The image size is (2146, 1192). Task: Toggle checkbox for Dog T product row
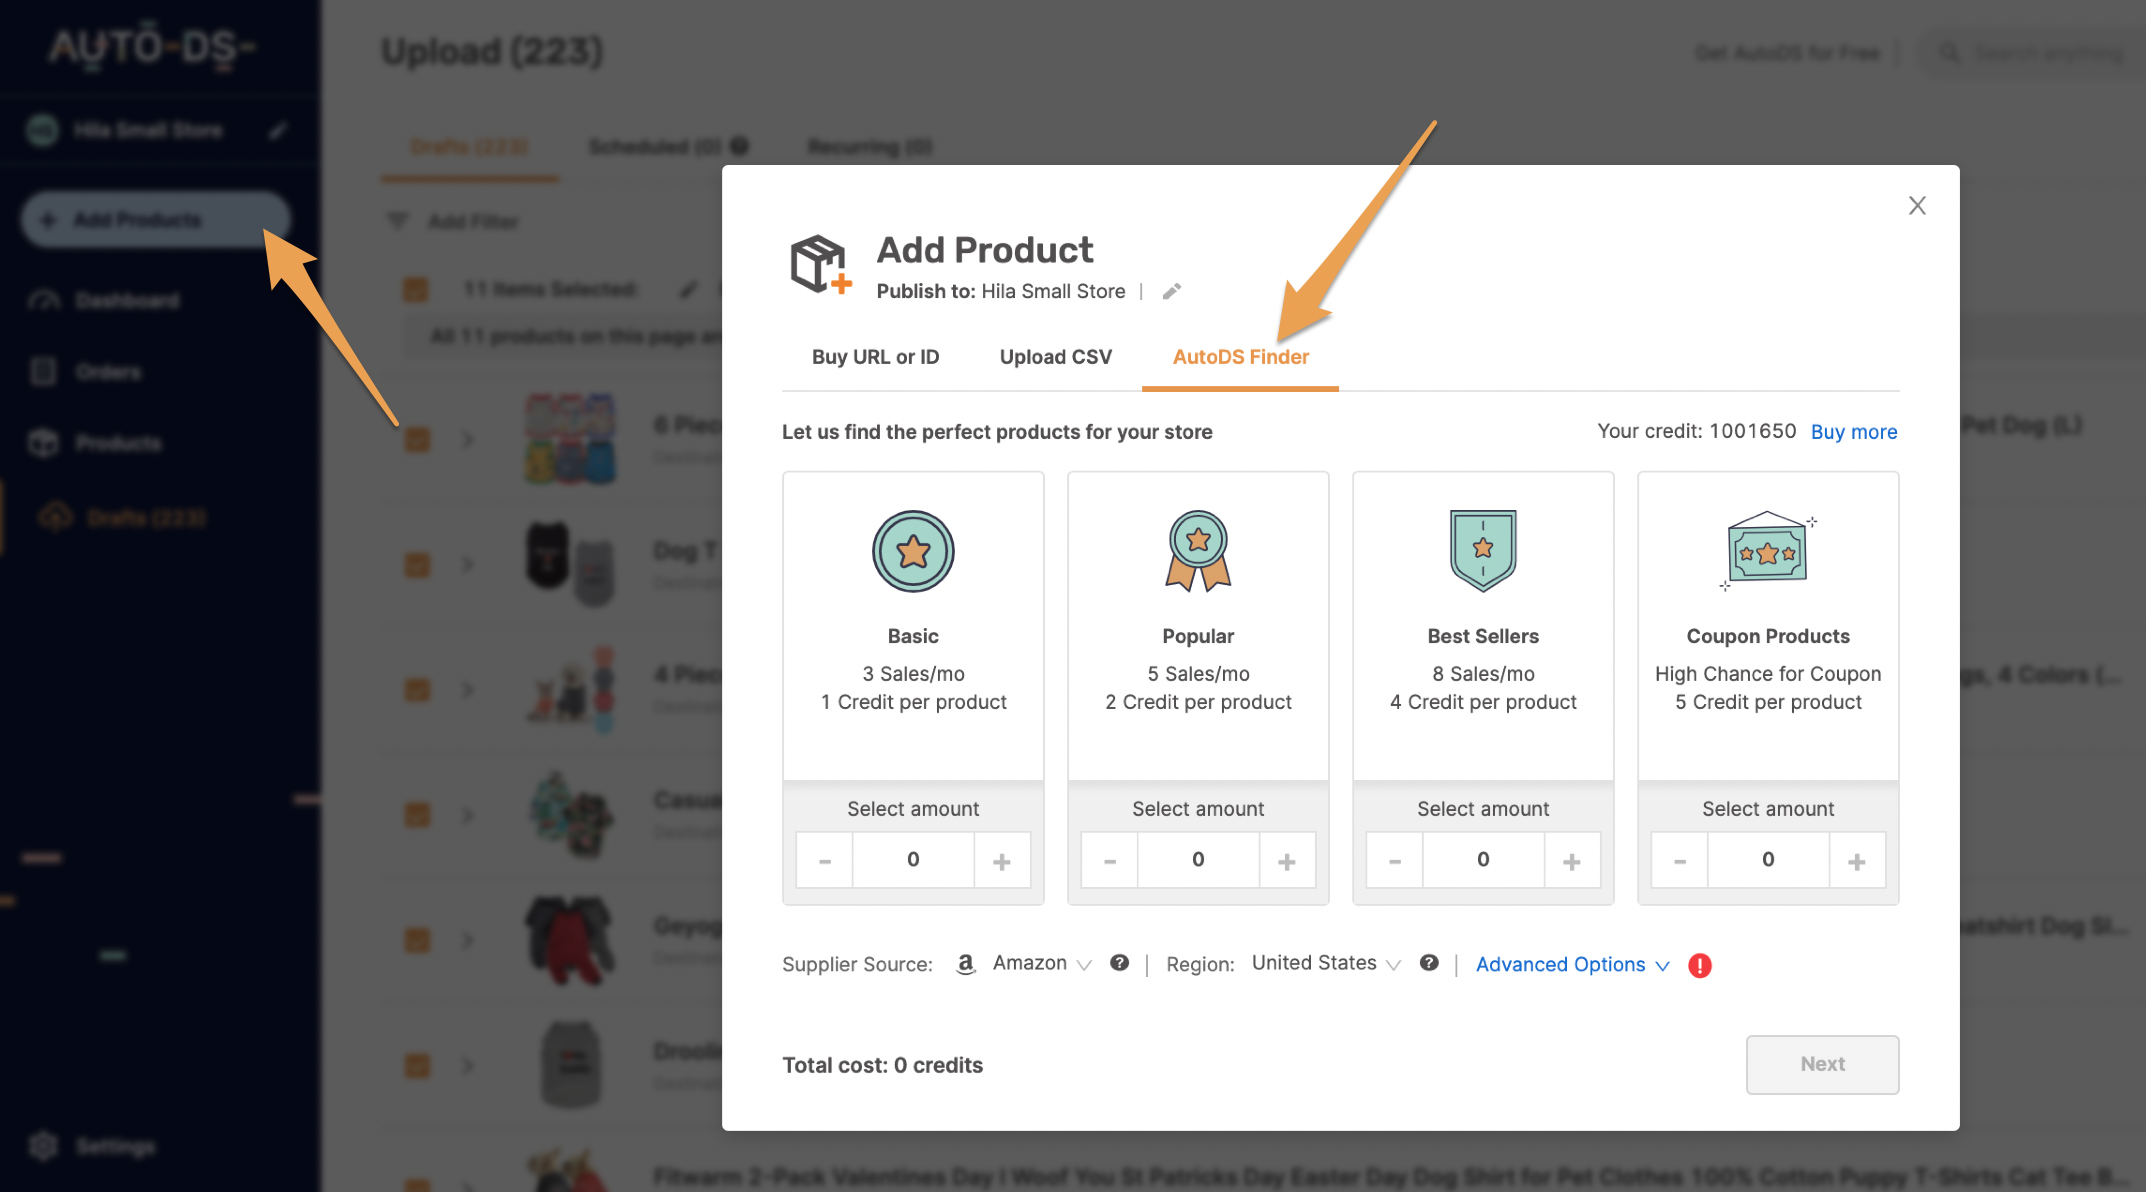(417, 565)
